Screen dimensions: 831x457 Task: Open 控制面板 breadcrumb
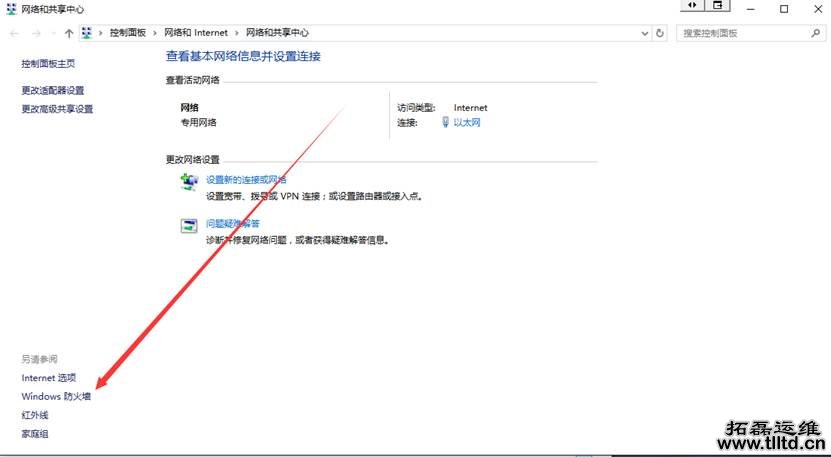[128, 33]
